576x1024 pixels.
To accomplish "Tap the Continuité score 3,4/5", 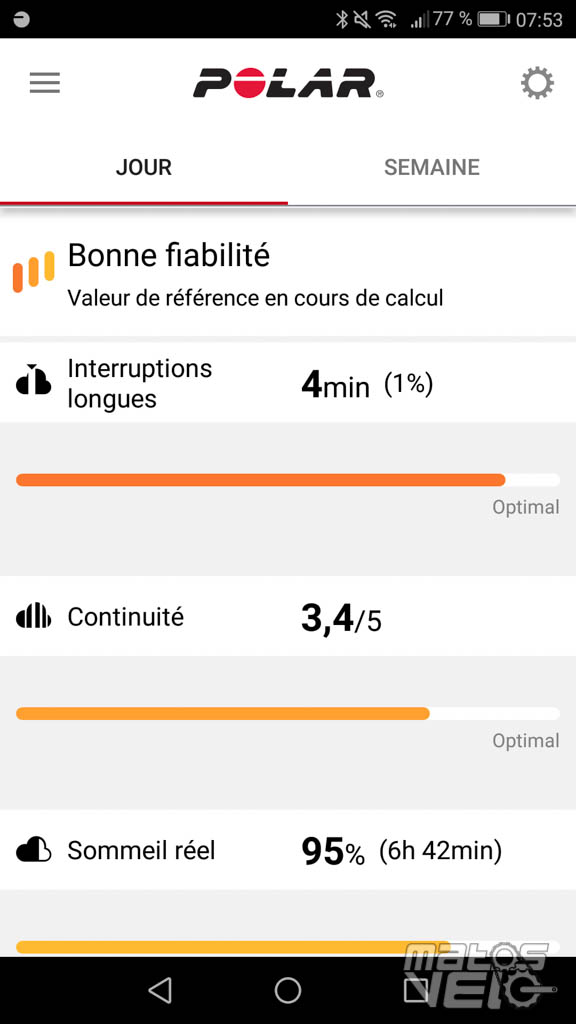I will [x=341, y=618].
